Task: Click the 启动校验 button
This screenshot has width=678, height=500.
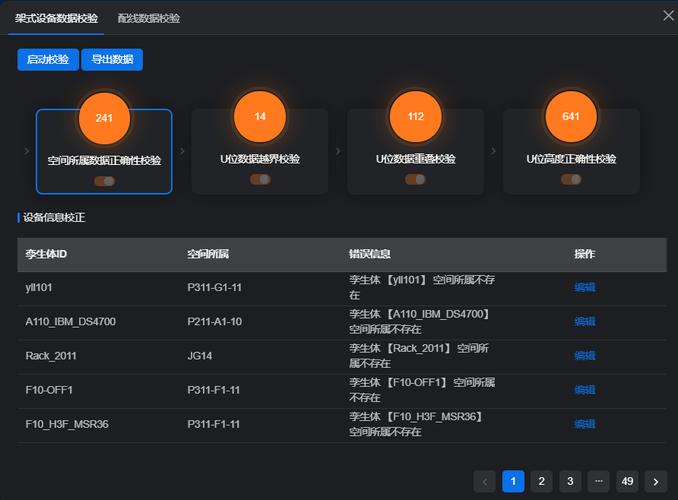Action: point(48,59)
